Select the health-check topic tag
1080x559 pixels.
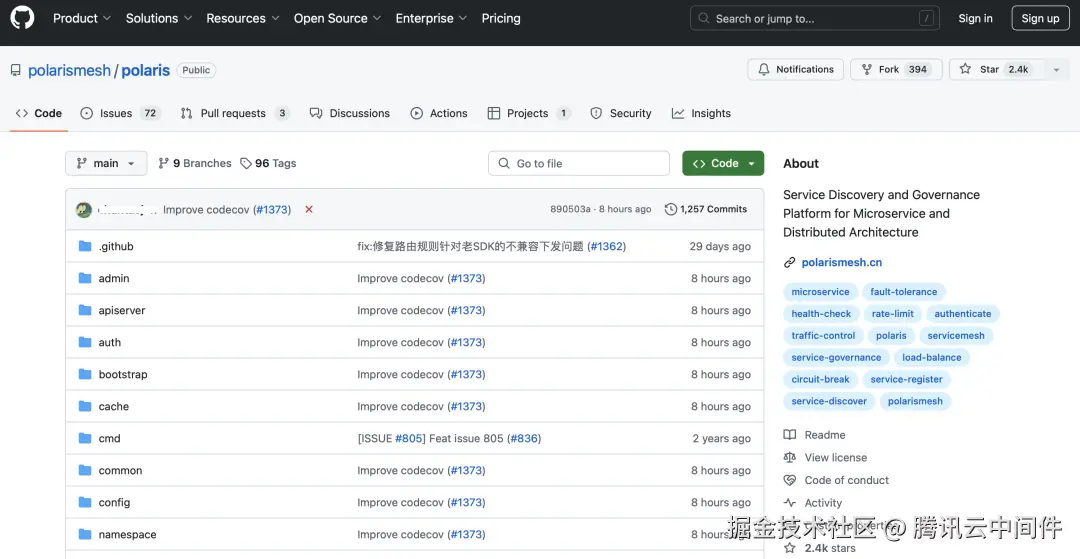[821, 314]
